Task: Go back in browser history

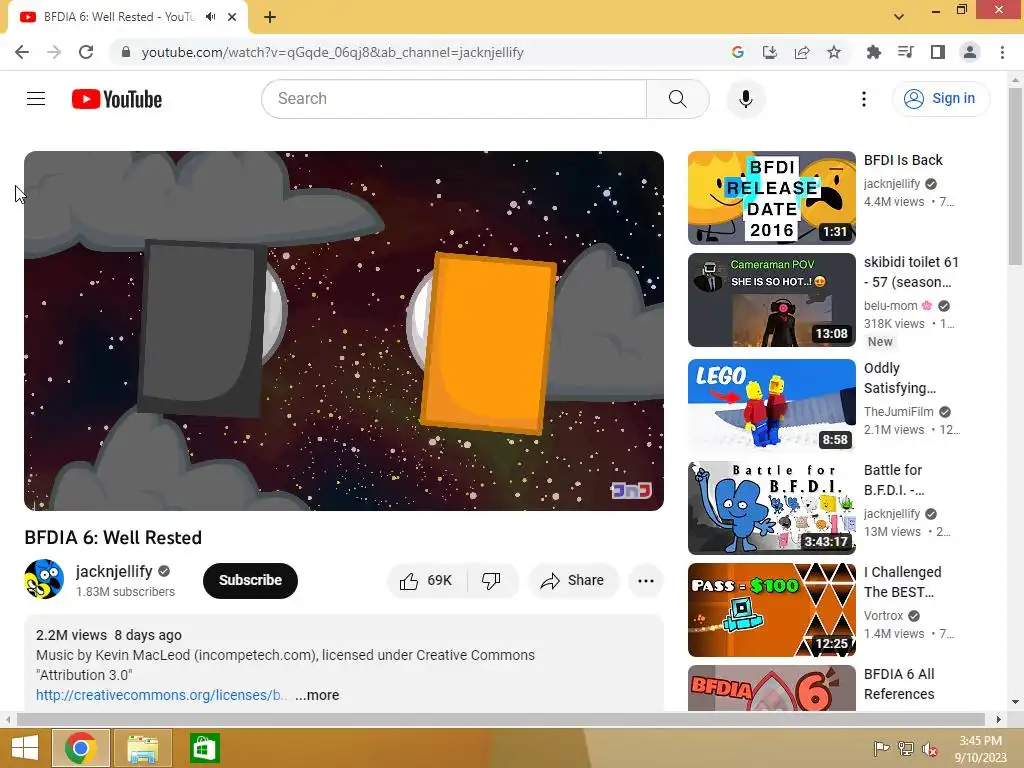Action: pos(22,52)
